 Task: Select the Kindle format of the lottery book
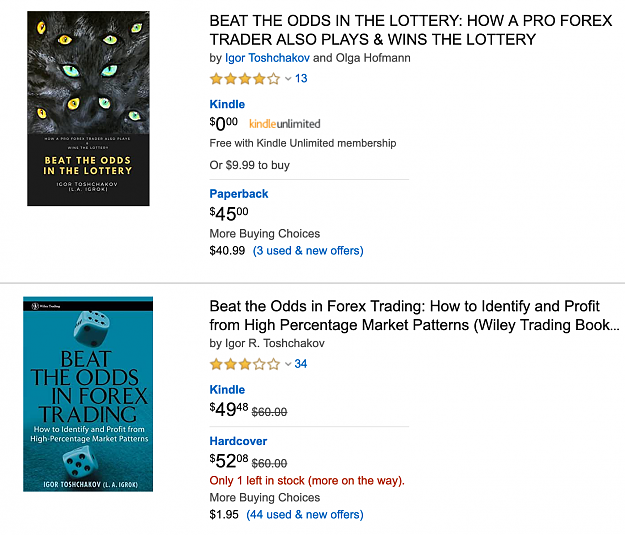(x=227, y=104)
